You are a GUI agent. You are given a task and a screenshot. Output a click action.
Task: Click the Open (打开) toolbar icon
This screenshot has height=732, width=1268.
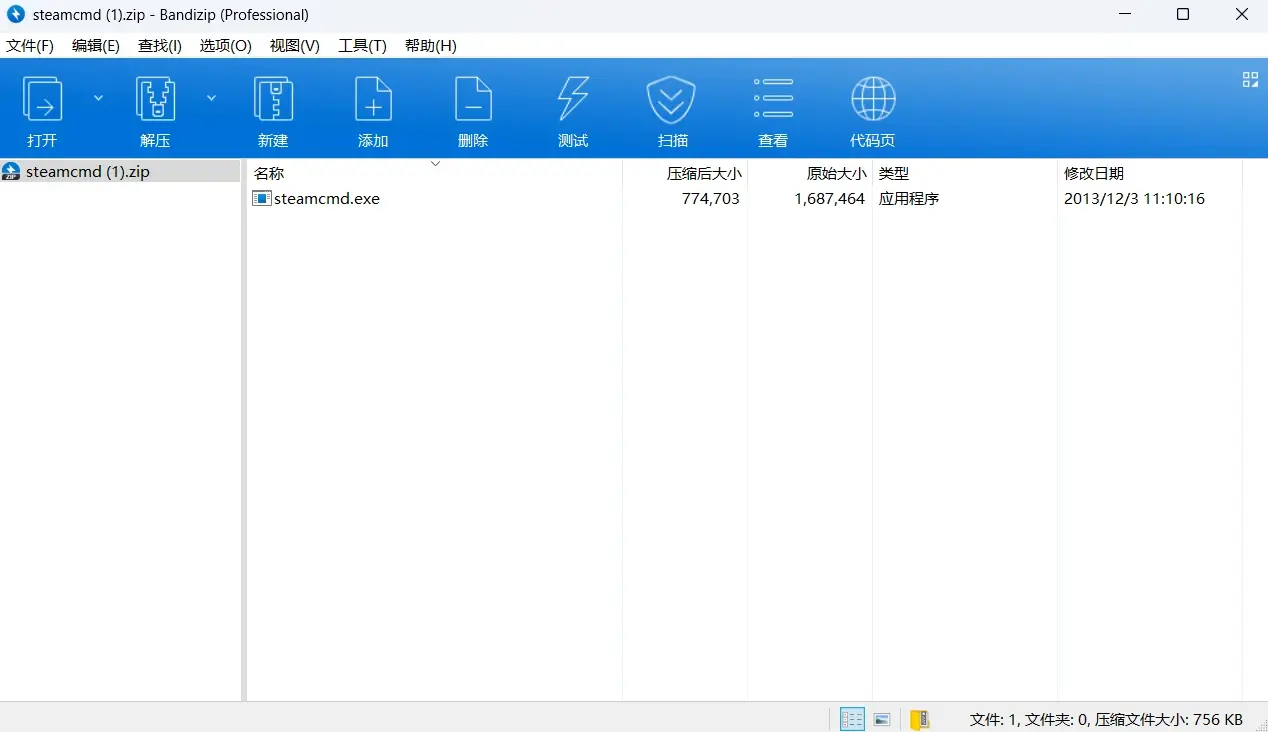tap(42, 100)
